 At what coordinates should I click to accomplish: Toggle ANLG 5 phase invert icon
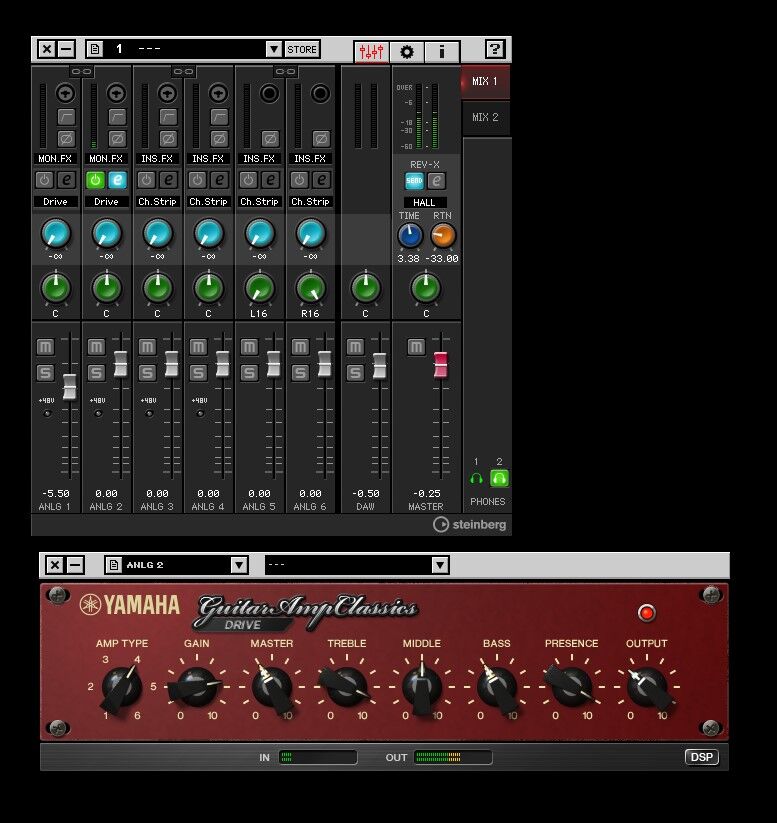tap(270, 139)
